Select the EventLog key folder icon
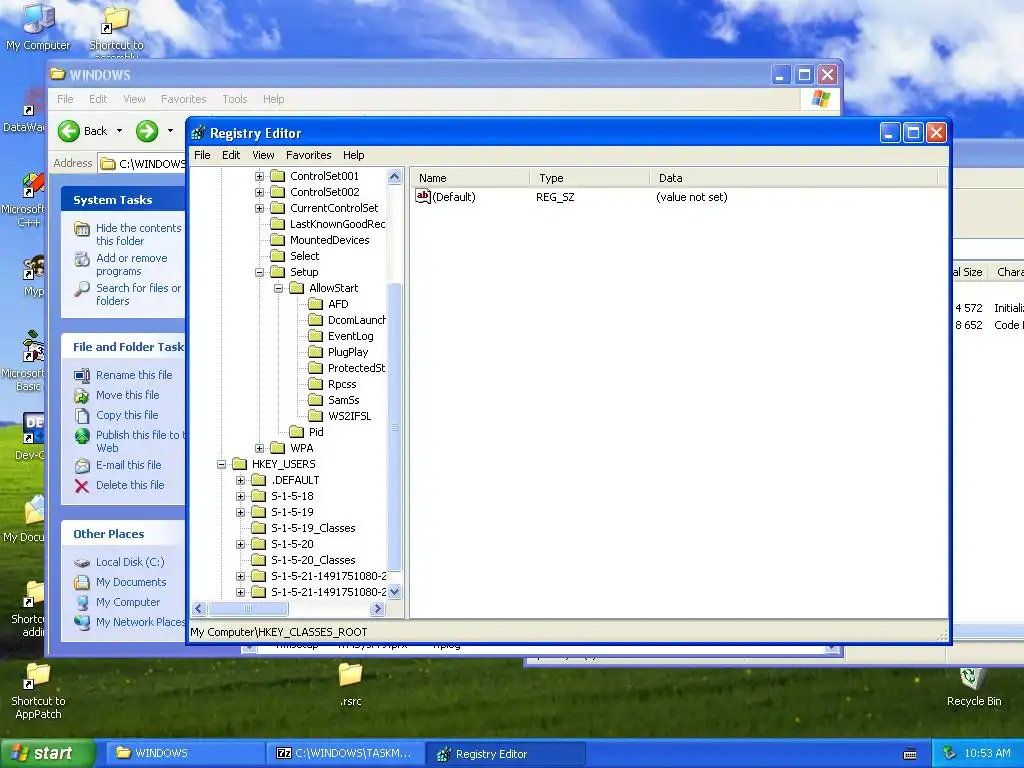The image size is (1024, 768). (316, 336)
